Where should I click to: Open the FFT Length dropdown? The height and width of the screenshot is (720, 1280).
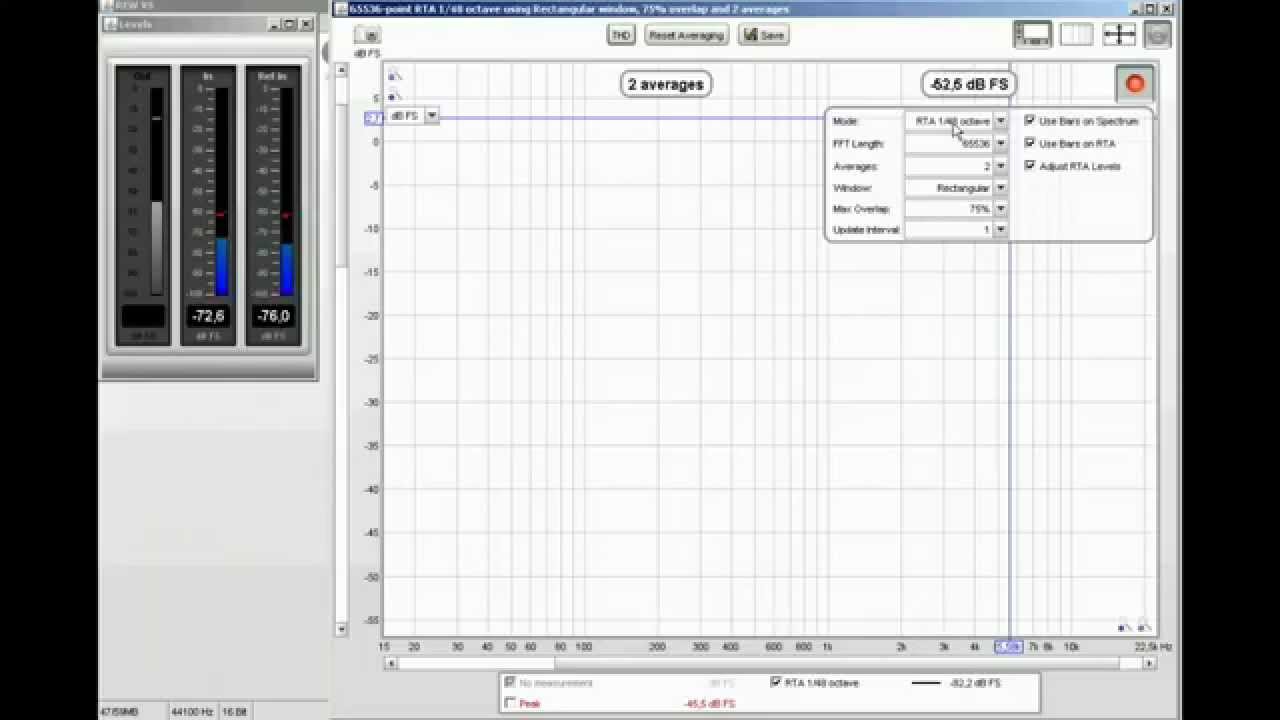pos(1000,144)
